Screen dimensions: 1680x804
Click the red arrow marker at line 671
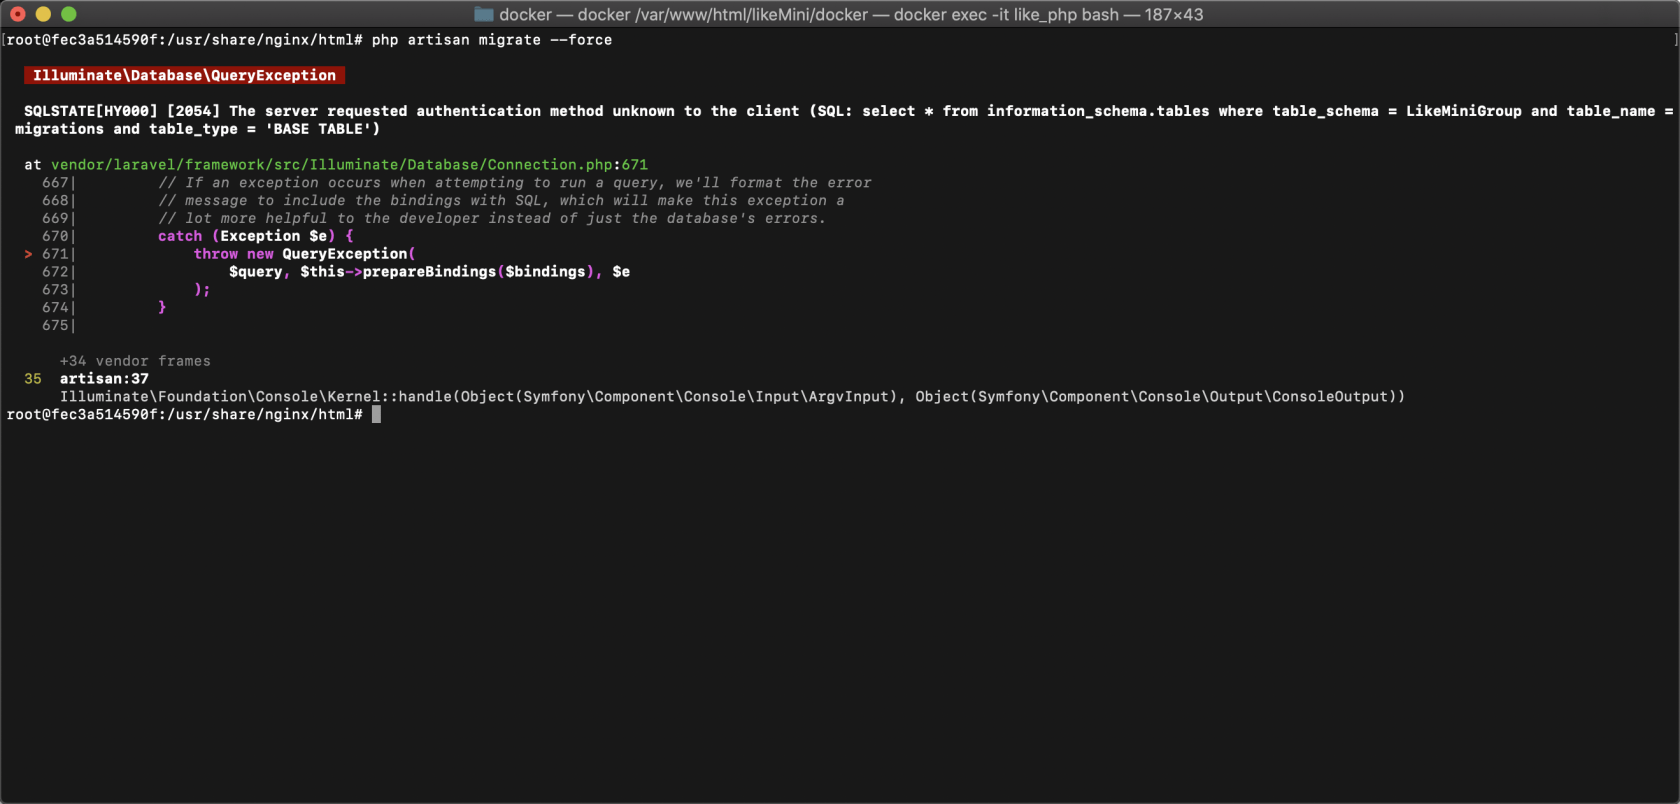point(29,254)
